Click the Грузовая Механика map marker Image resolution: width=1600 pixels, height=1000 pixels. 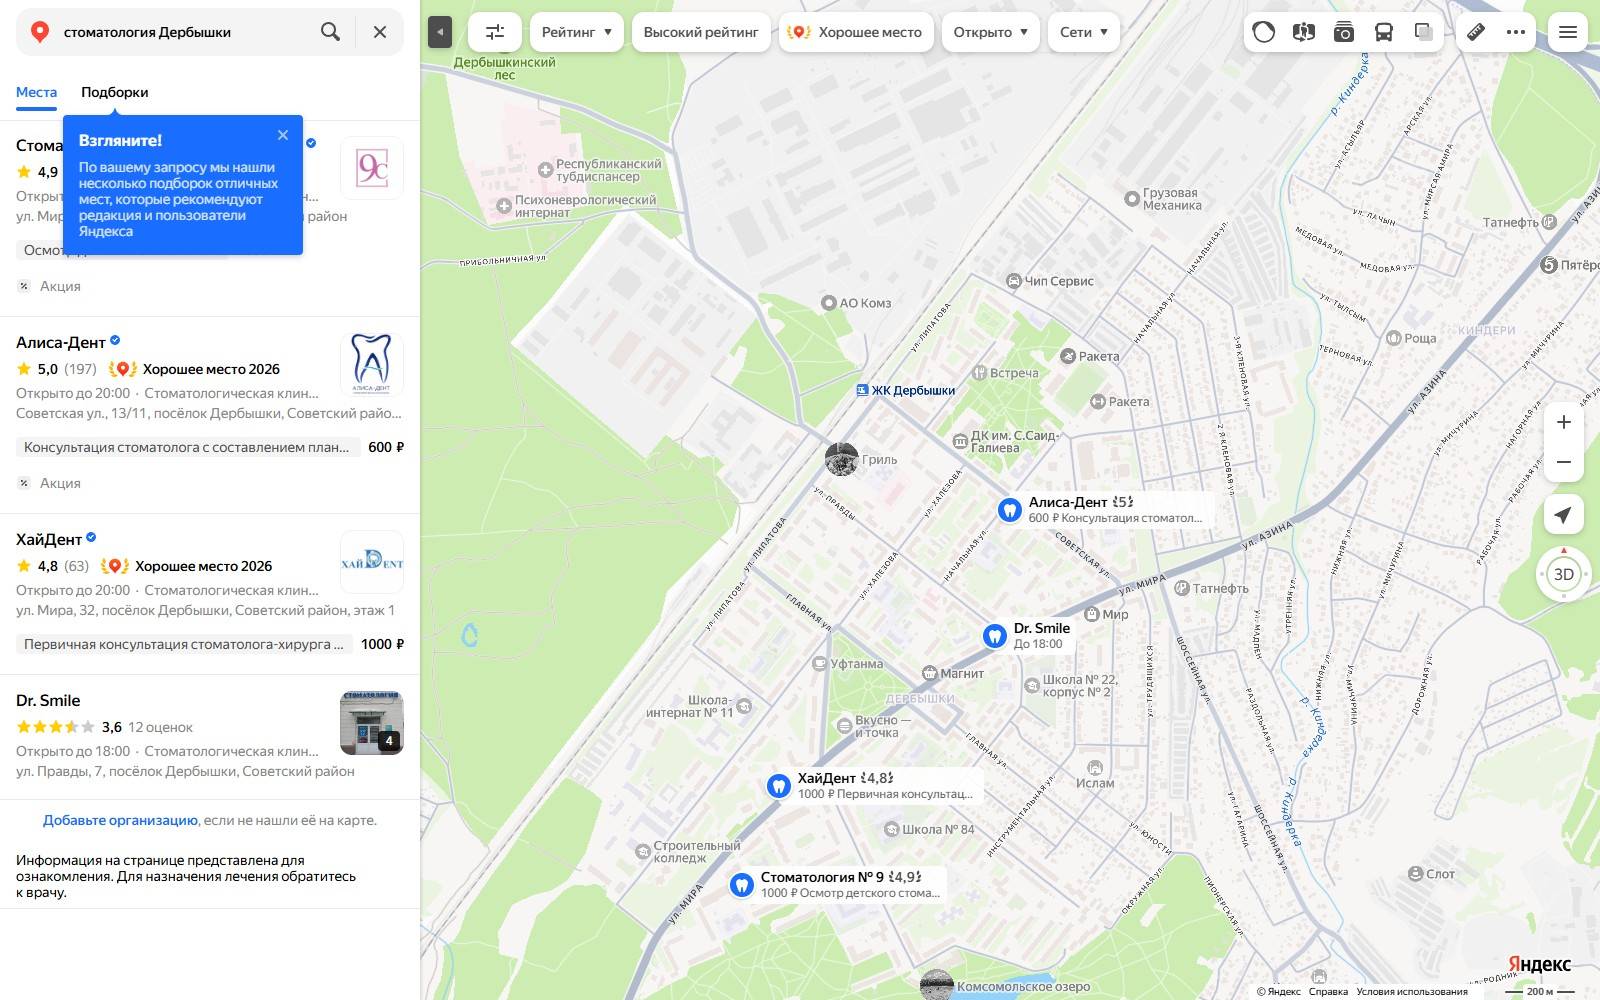click(1132, 199)
